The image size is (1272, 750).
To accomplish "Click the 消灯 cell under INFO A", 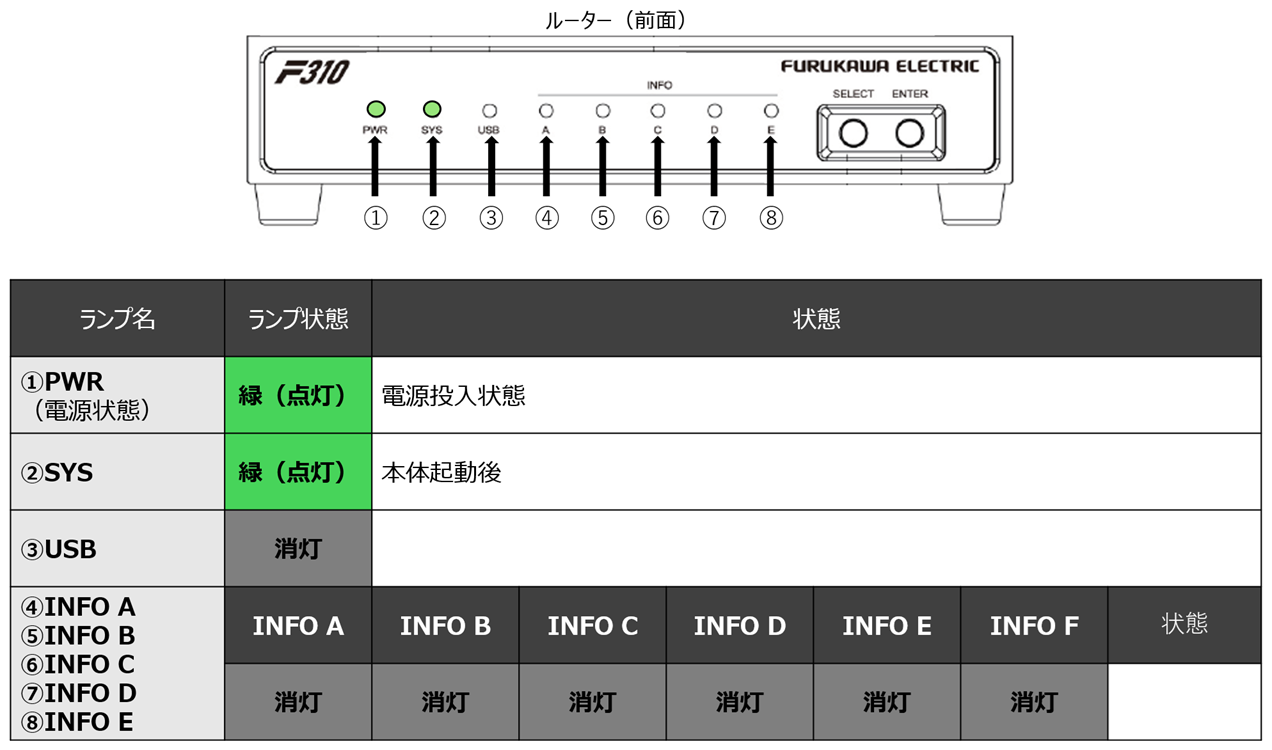I will coord(298,702).
